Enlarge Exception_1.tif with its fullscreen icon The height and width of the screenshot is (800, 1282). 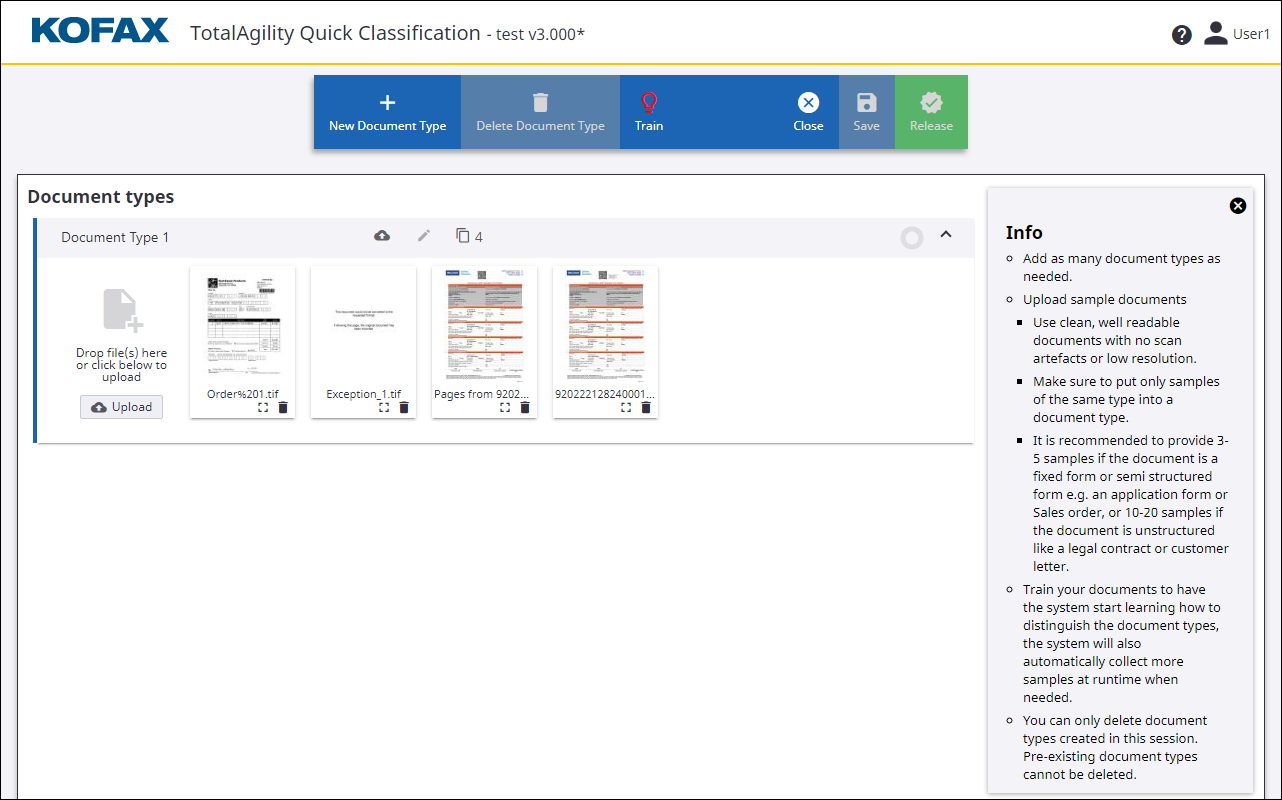tap(383, 407)
